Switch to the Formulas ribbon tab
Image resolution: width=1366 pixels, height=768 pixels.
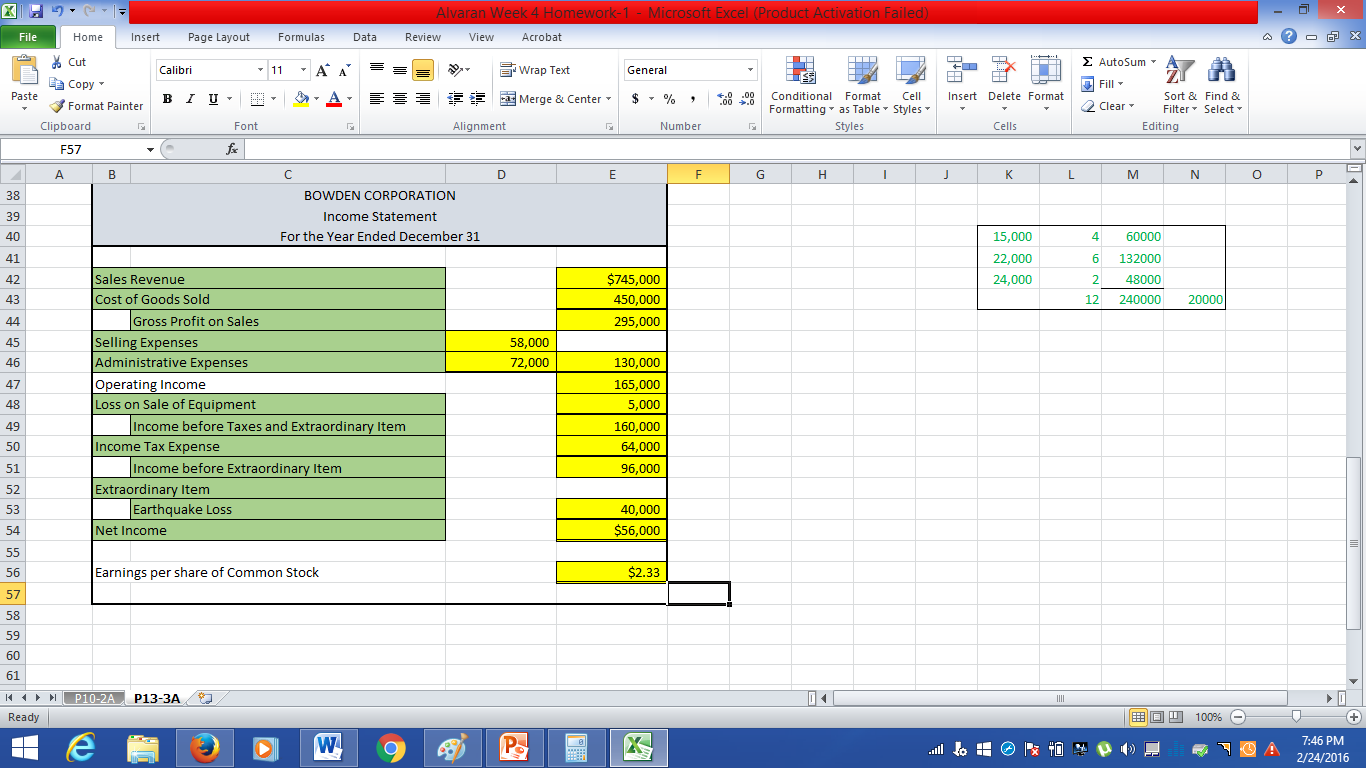[301, 37]
